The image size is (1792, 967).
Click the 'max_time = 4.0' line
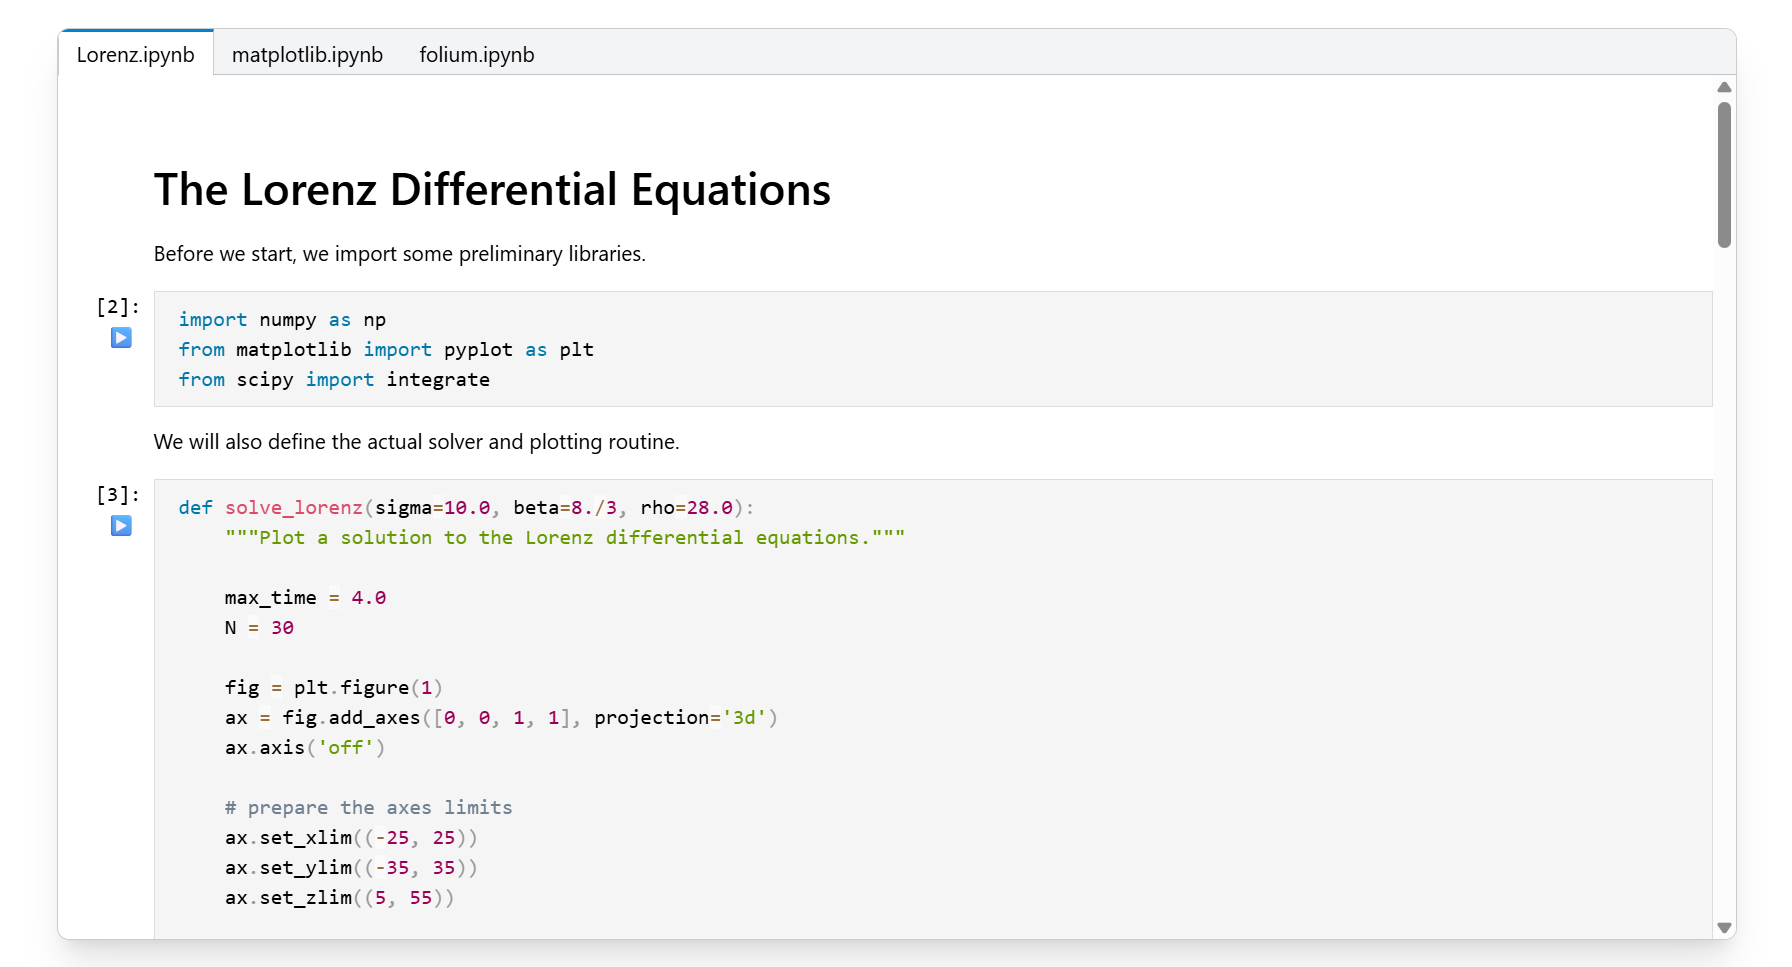(x=305, y=598)
